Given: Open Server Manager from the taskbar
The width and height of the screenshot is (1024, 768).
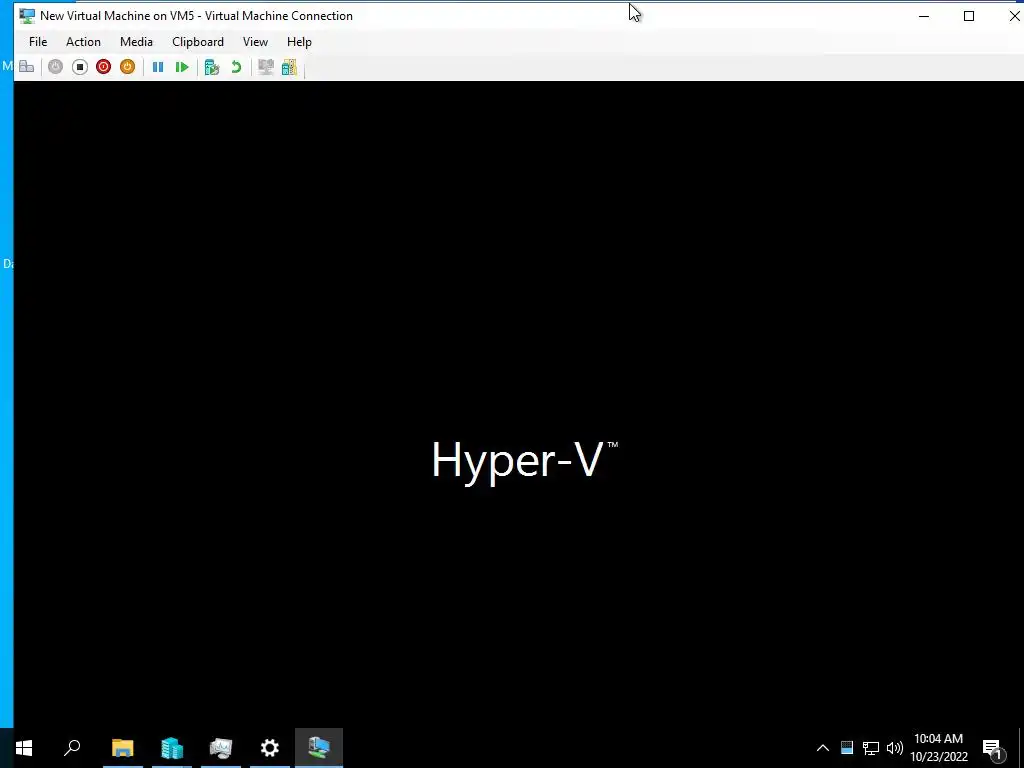Looking at the screenshot, I should tap(172, 748).
